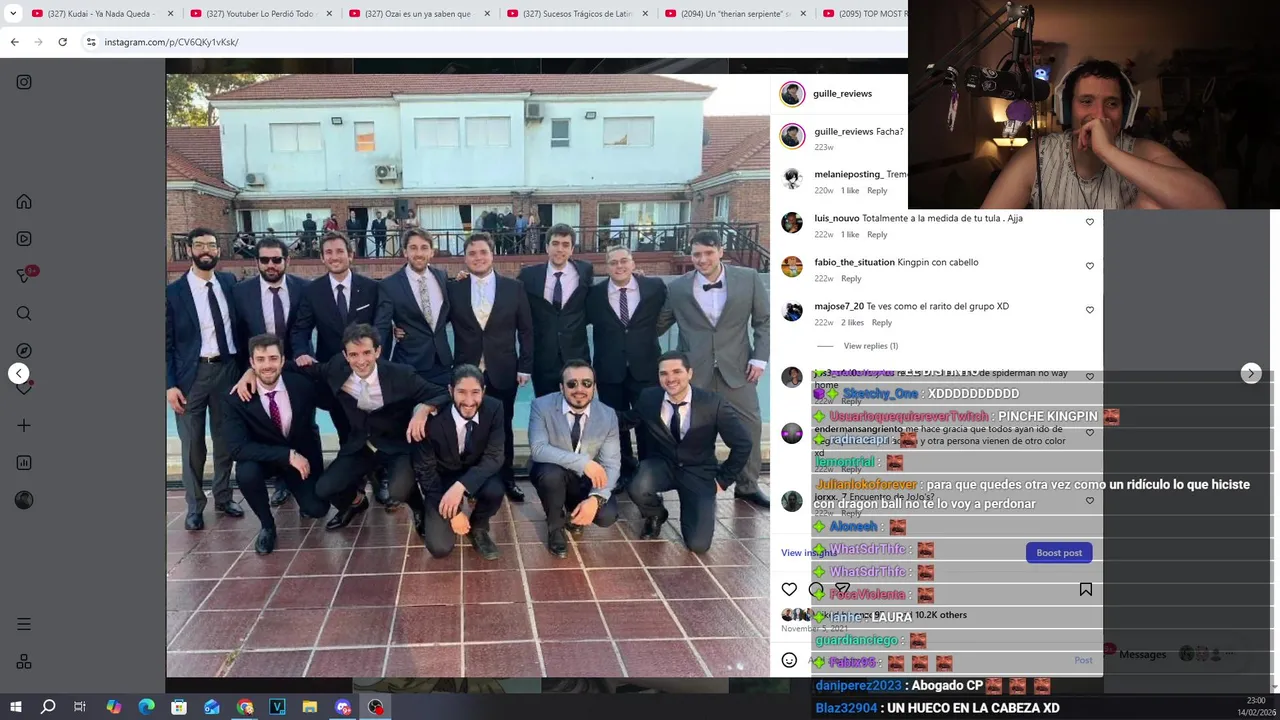Reply to melanieposting_'s comment

[877, 190]
